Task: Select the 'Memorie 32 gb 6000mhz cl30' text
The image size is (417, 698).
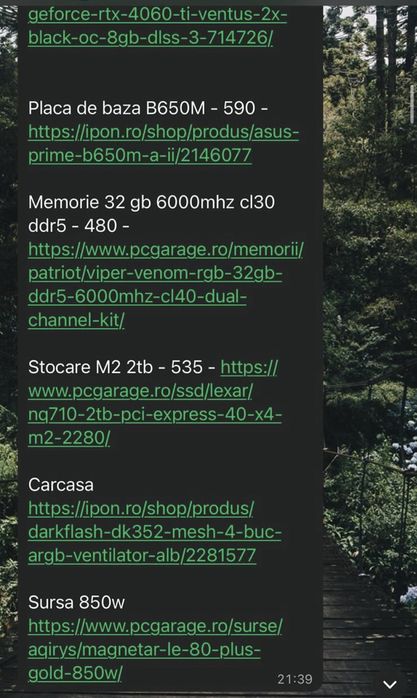Action: [x=151, y=203]
